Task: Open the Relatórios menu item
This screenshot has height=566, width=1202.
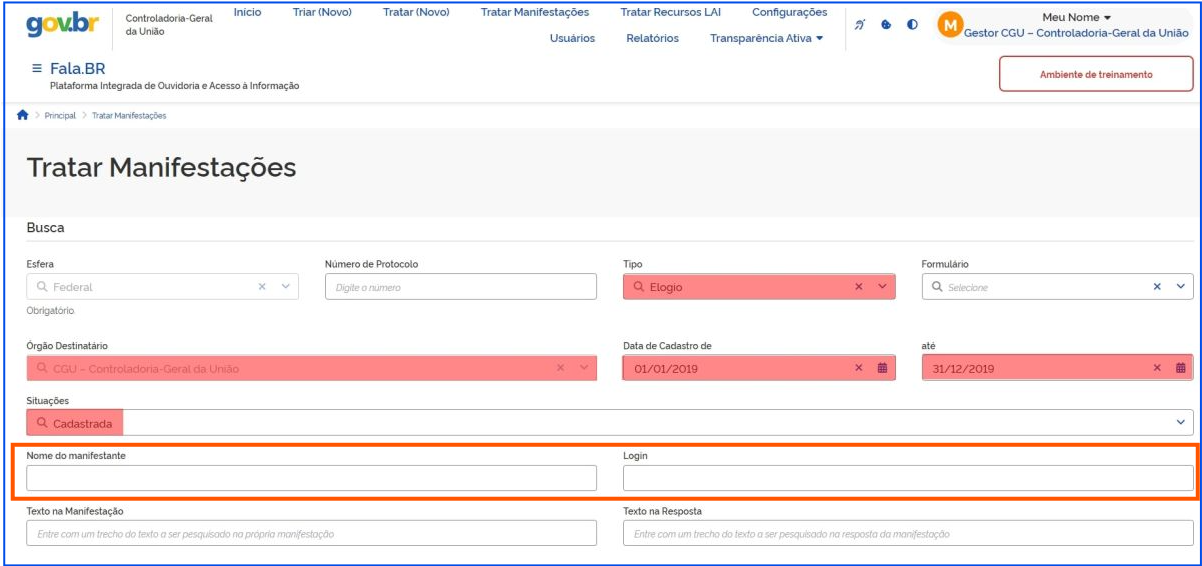Action: pyautogui.click(x=652, y=38)
